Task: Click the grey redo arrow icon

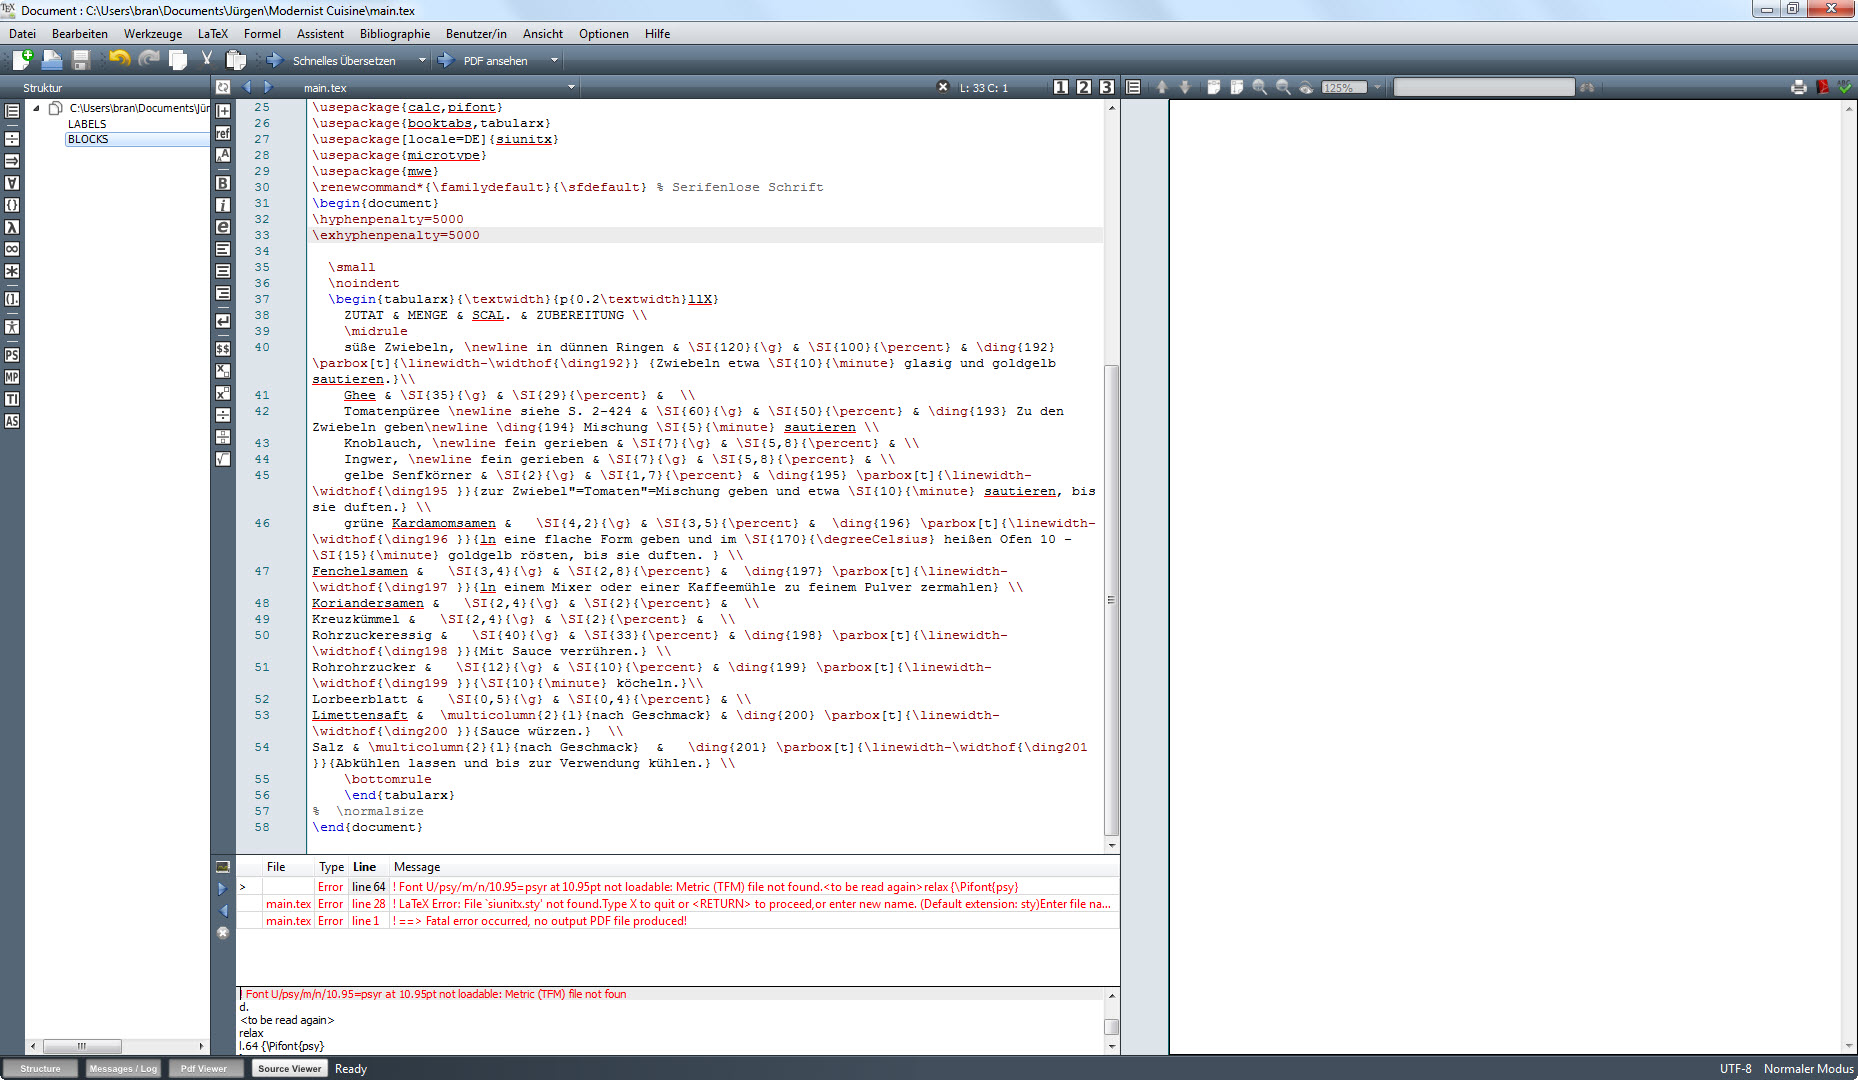Action: [149, 59]
